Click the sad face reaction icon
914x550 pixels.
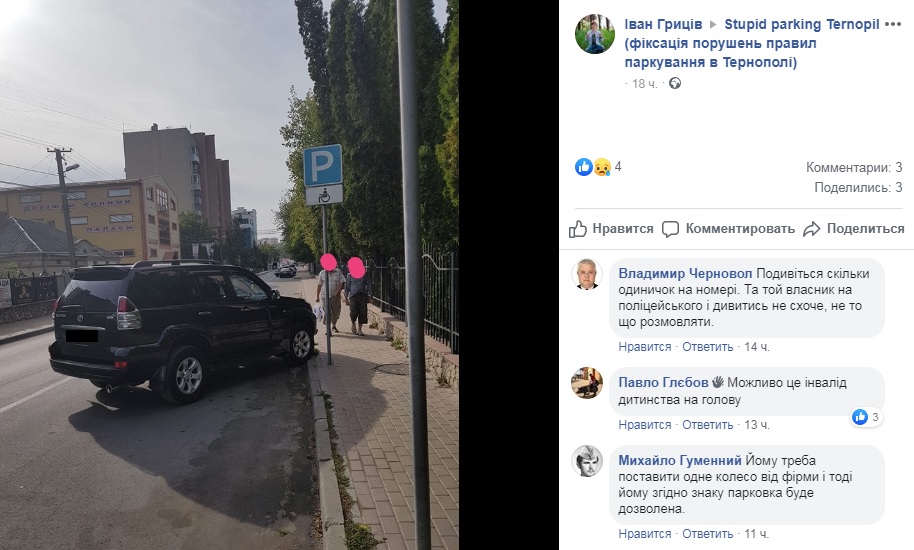tap(602, 167)
